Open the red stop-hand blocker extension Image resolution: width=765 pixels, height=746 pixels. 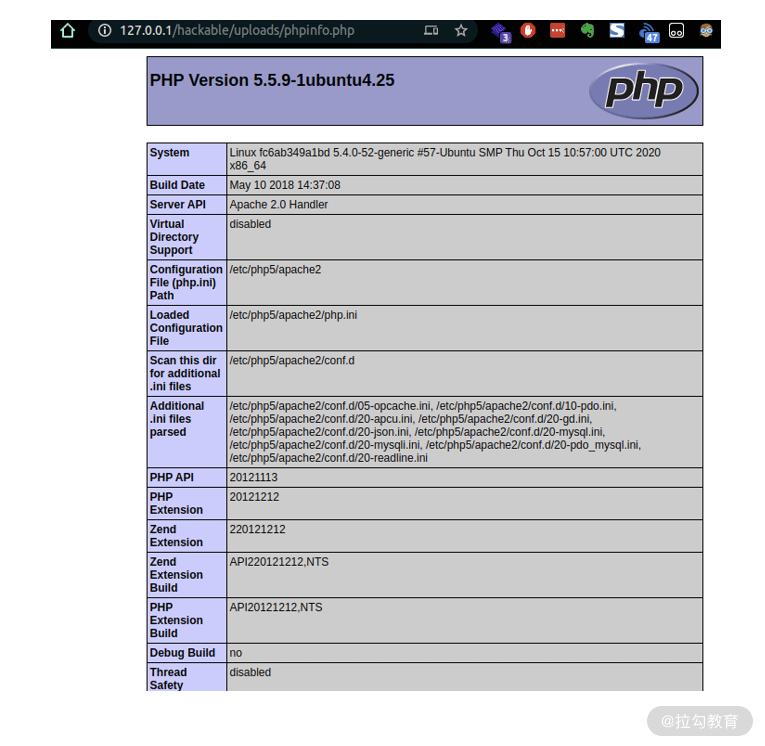[x=528, y=30]
